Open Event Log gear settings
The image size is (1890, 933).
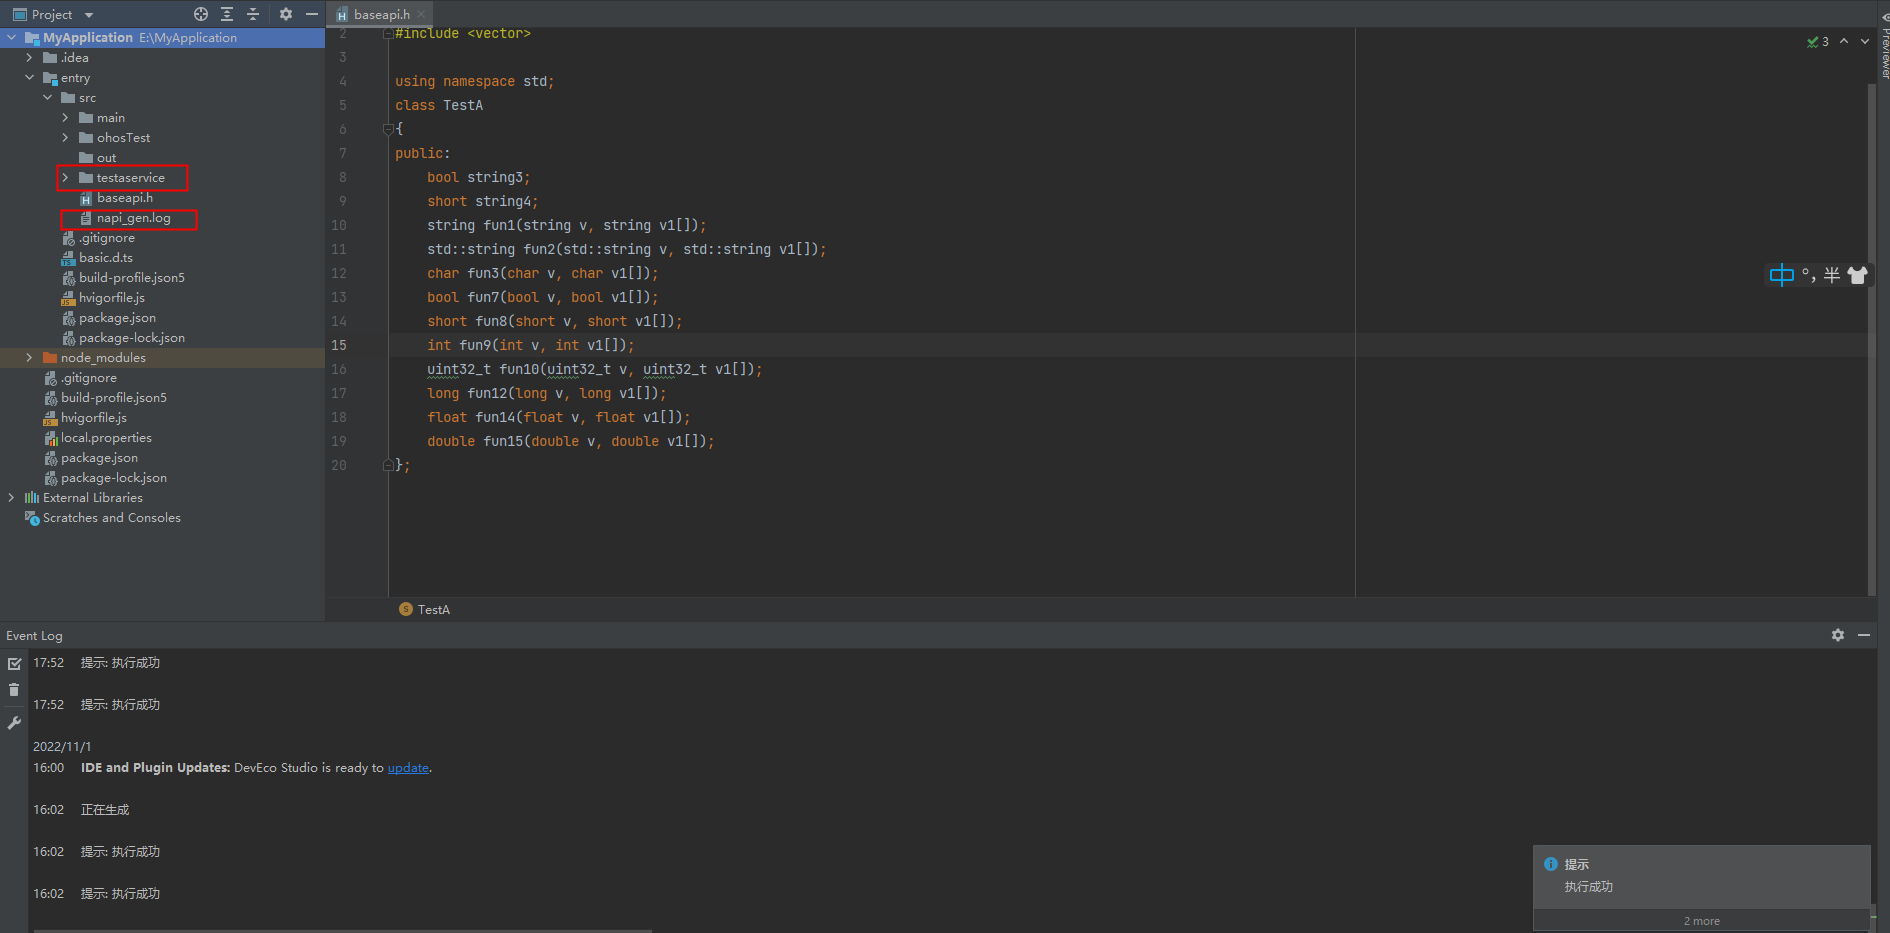pos(1838,635)
